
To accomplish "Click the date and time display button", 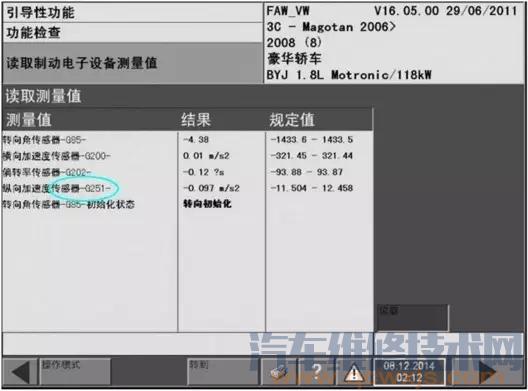I will click(409, 372).
